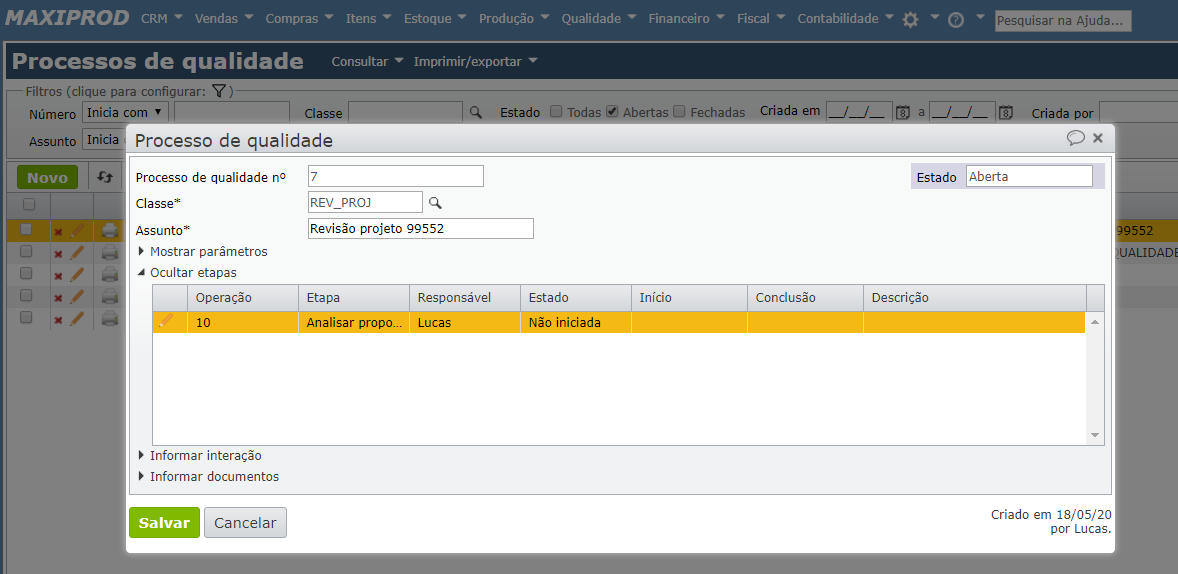
Task: Click the Processo de qualidade nº field
Action: click(396, 176)
